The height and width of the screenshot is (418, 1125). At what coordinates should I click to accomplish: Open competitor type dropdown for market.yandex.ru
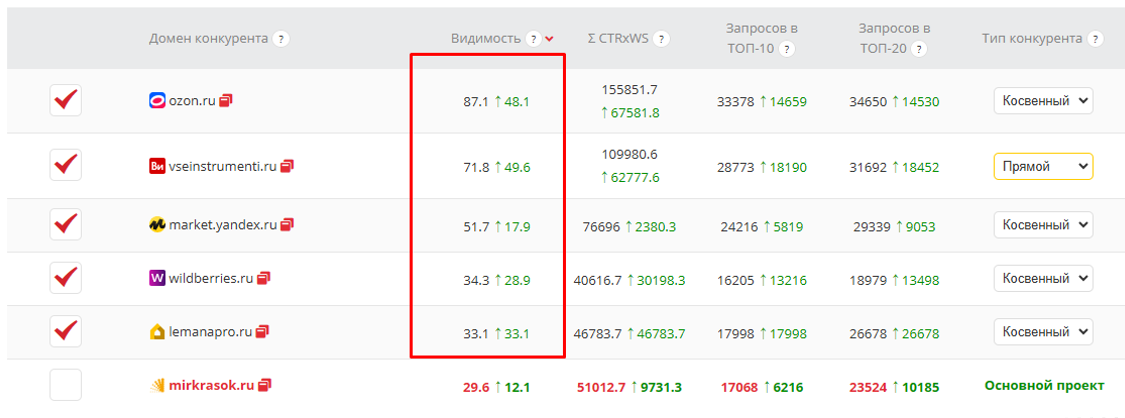[x=1043, y=225]
